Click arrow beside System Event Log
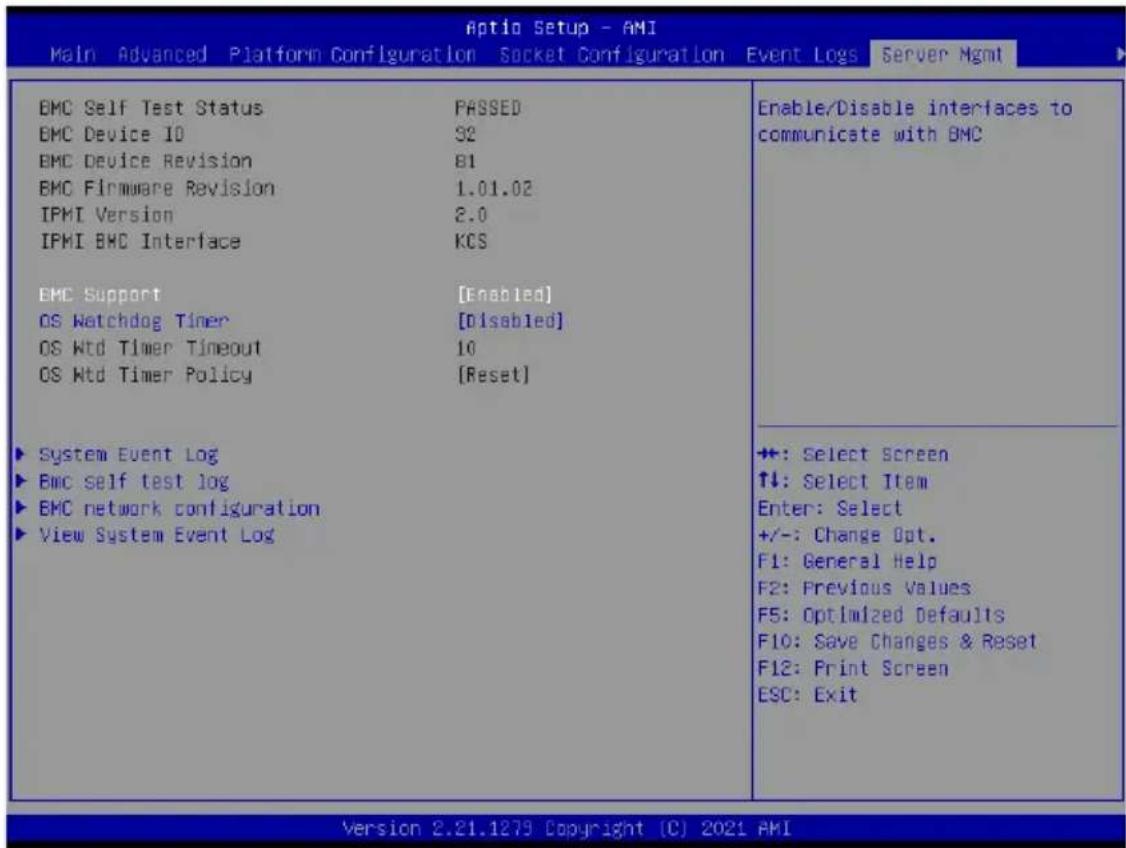The width and height of the screenshot is (1126, 848). 21,455
